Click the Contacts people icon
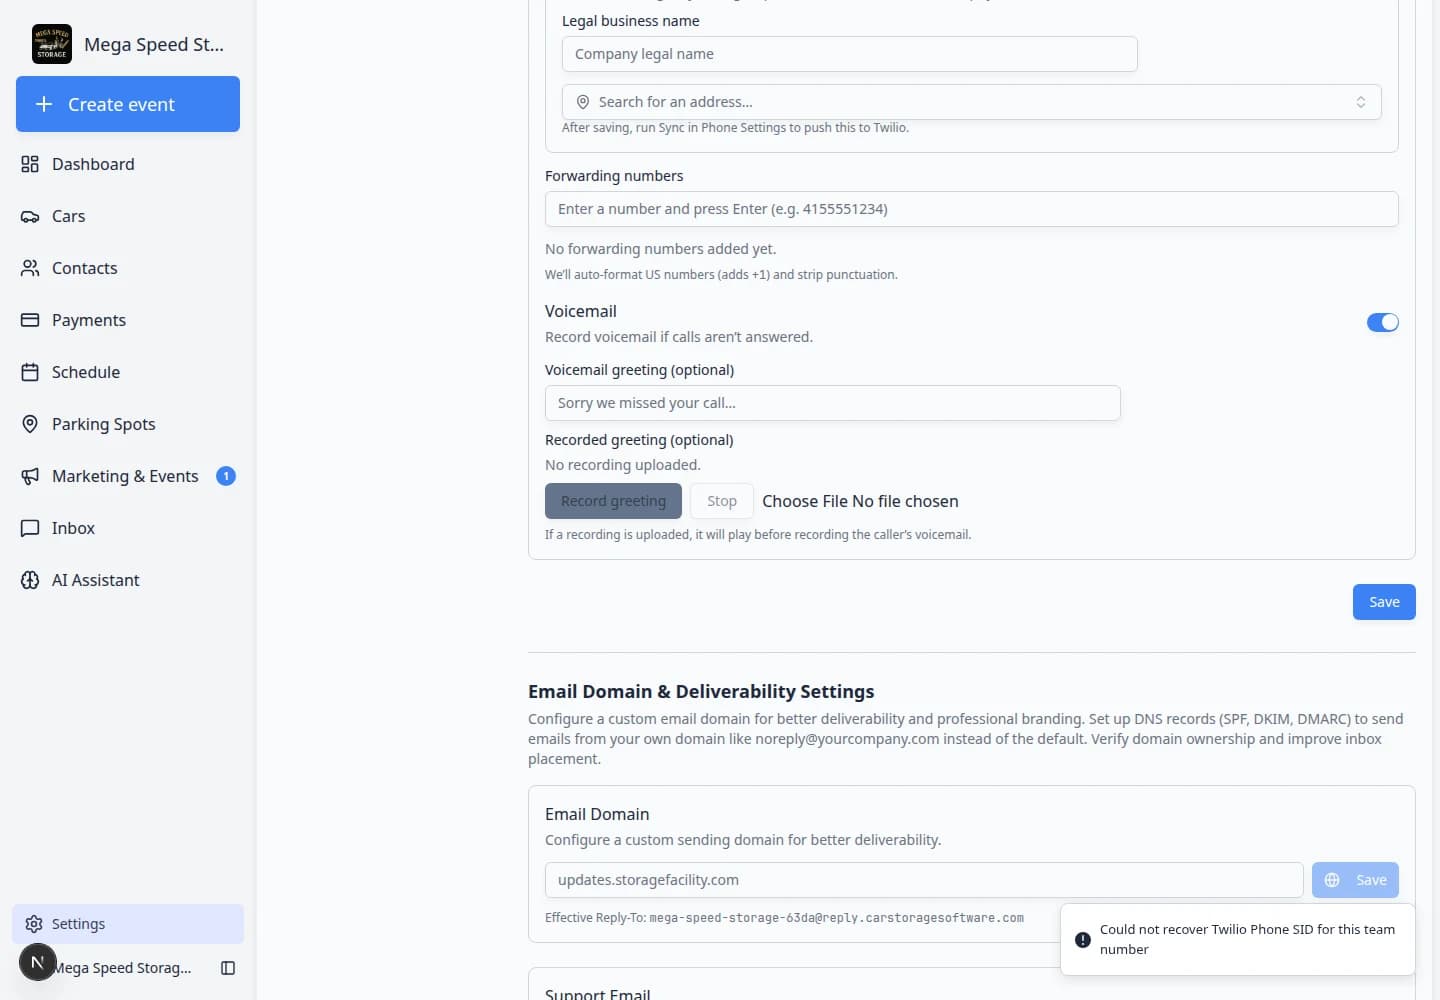 click(x=30, y=268)
